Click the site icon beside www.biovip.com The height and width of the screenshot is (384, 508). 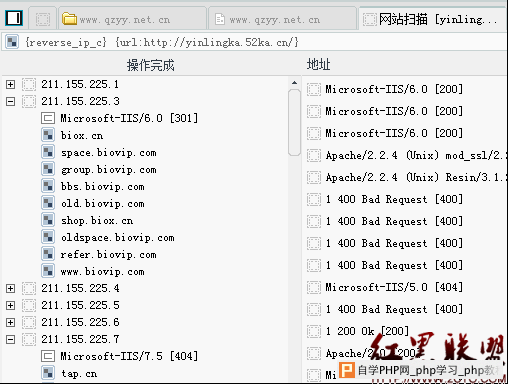point(48,271)
